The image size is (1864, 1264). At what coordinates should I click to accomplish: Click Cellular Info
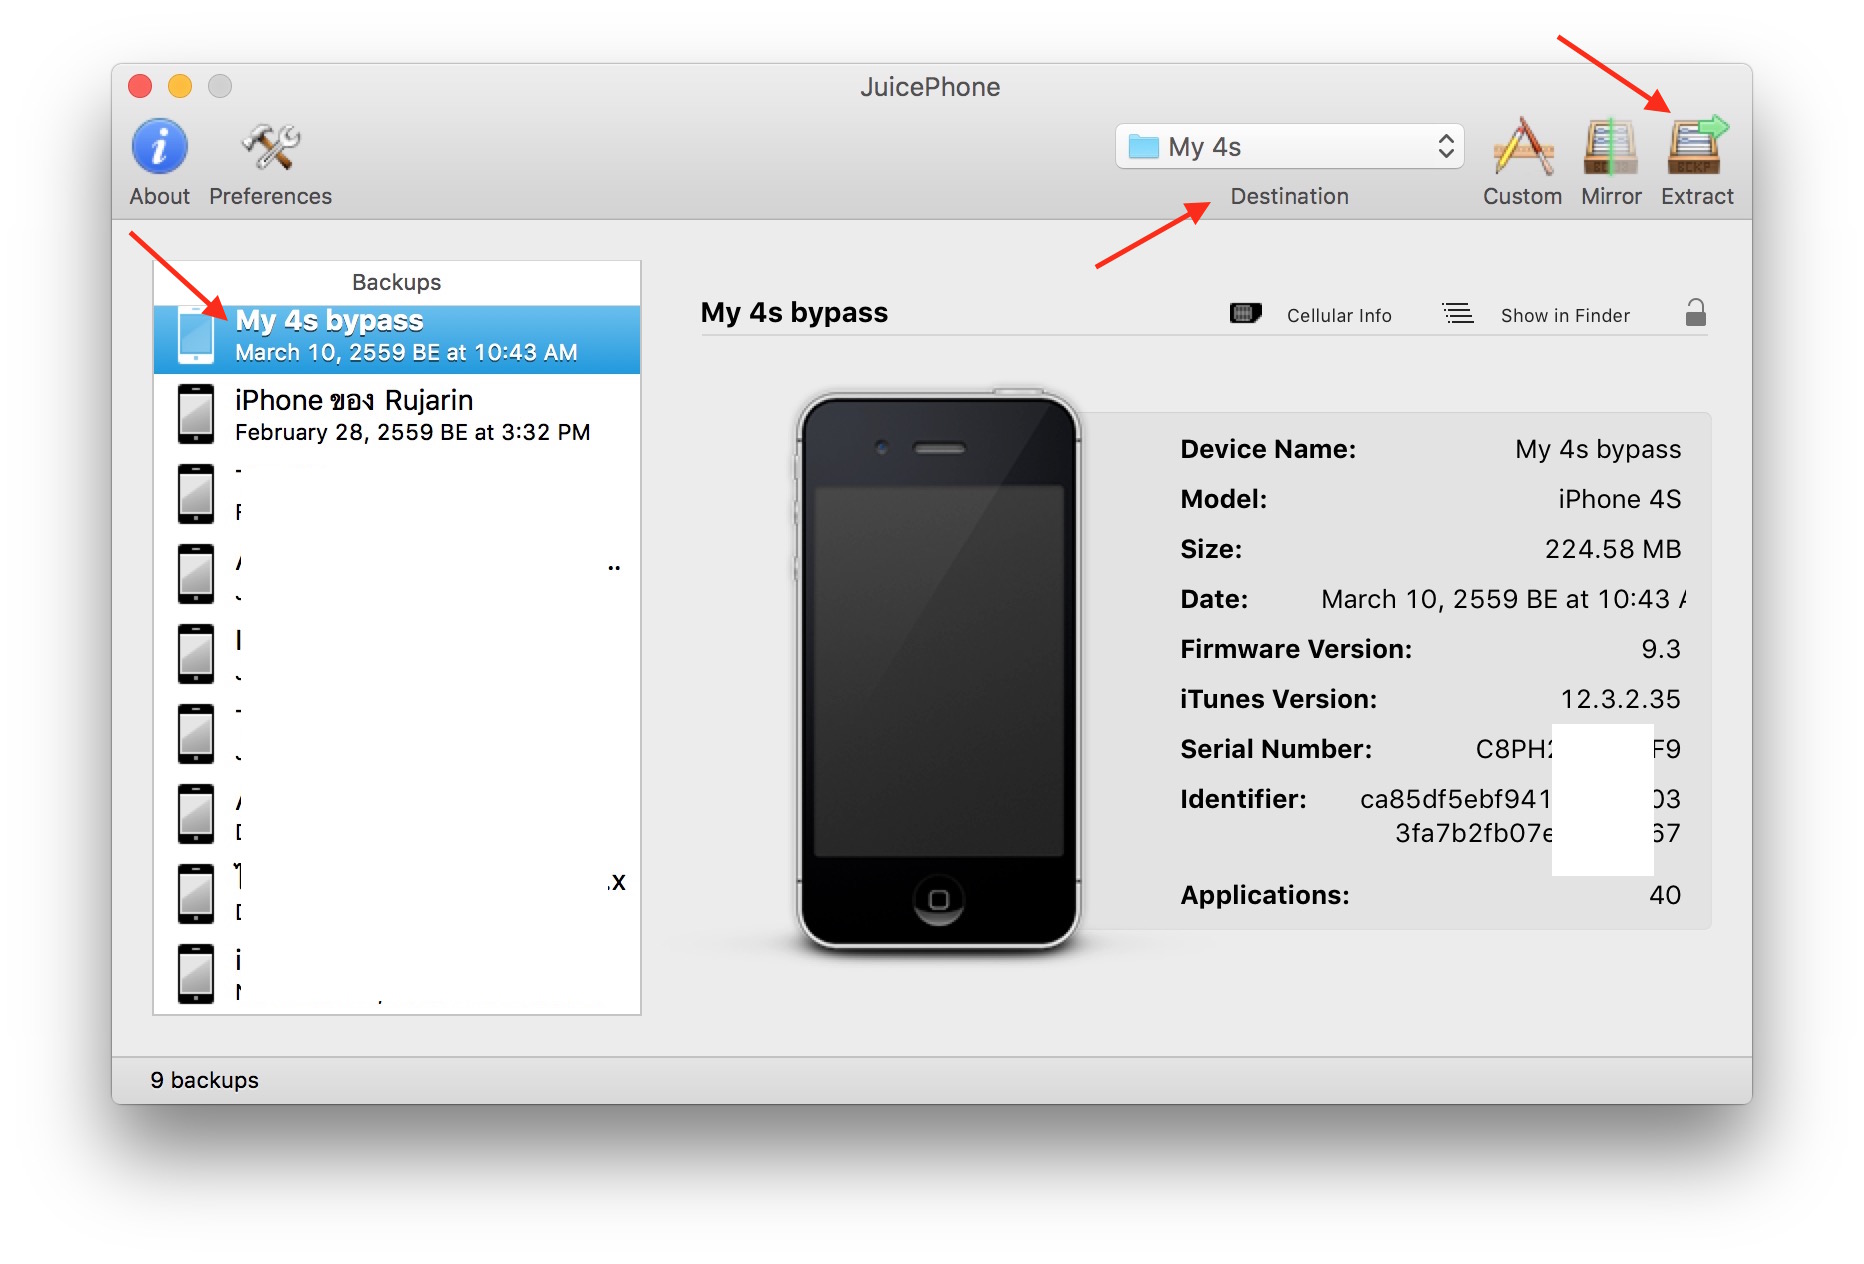tap(1338, 315)
